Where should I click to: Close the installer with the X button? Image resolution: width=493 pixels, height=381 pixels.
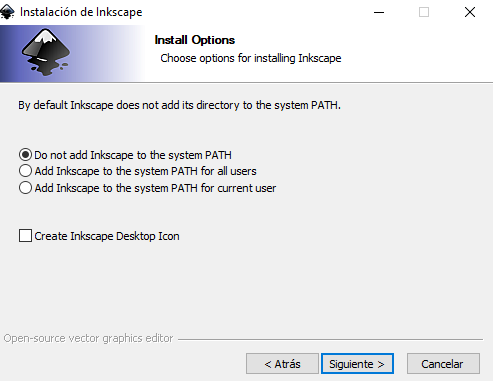click(x=470, y=12)
